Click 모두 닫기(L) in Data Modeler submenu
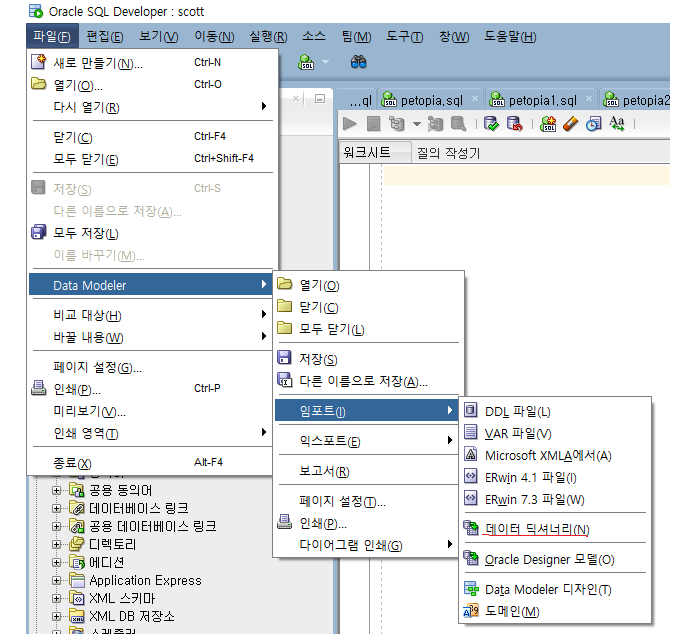This screenshot has height=634, width=696. pyautogui.click(x=368, y=329)
